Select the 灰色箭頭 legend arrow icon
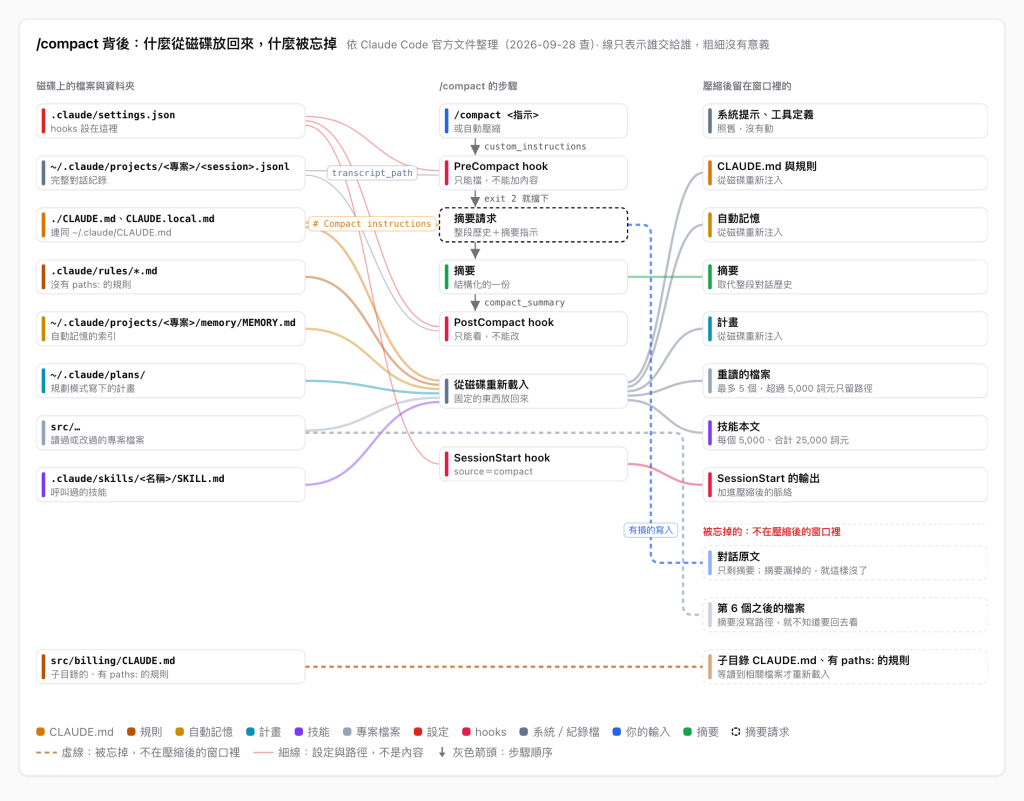Screen dimensions: 1024x801 click(442, 752)
